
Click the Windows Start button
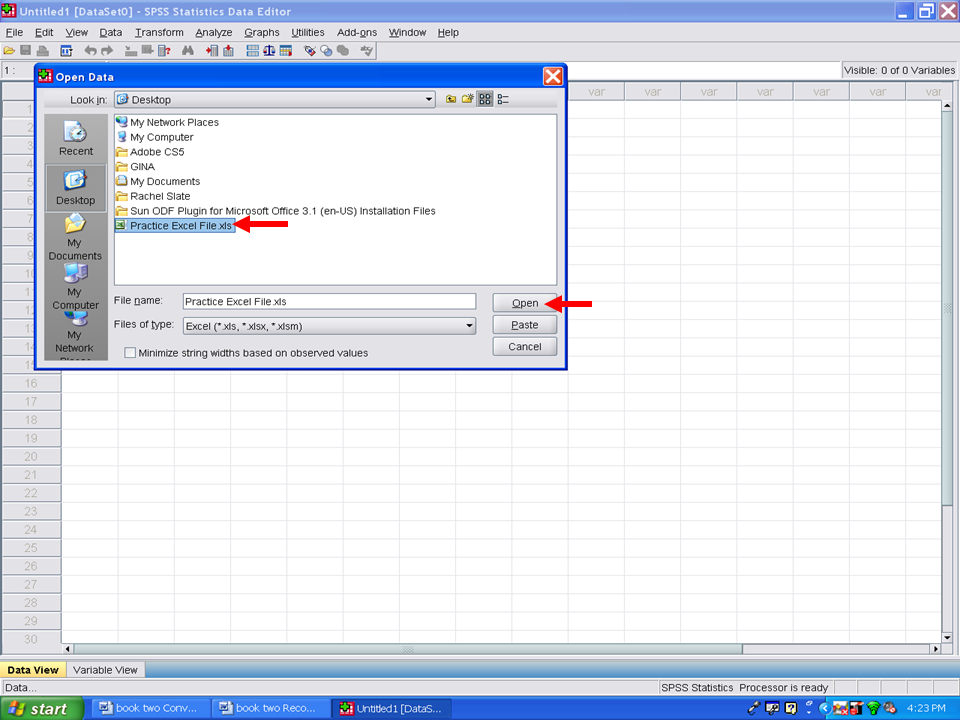click(40, 708)
